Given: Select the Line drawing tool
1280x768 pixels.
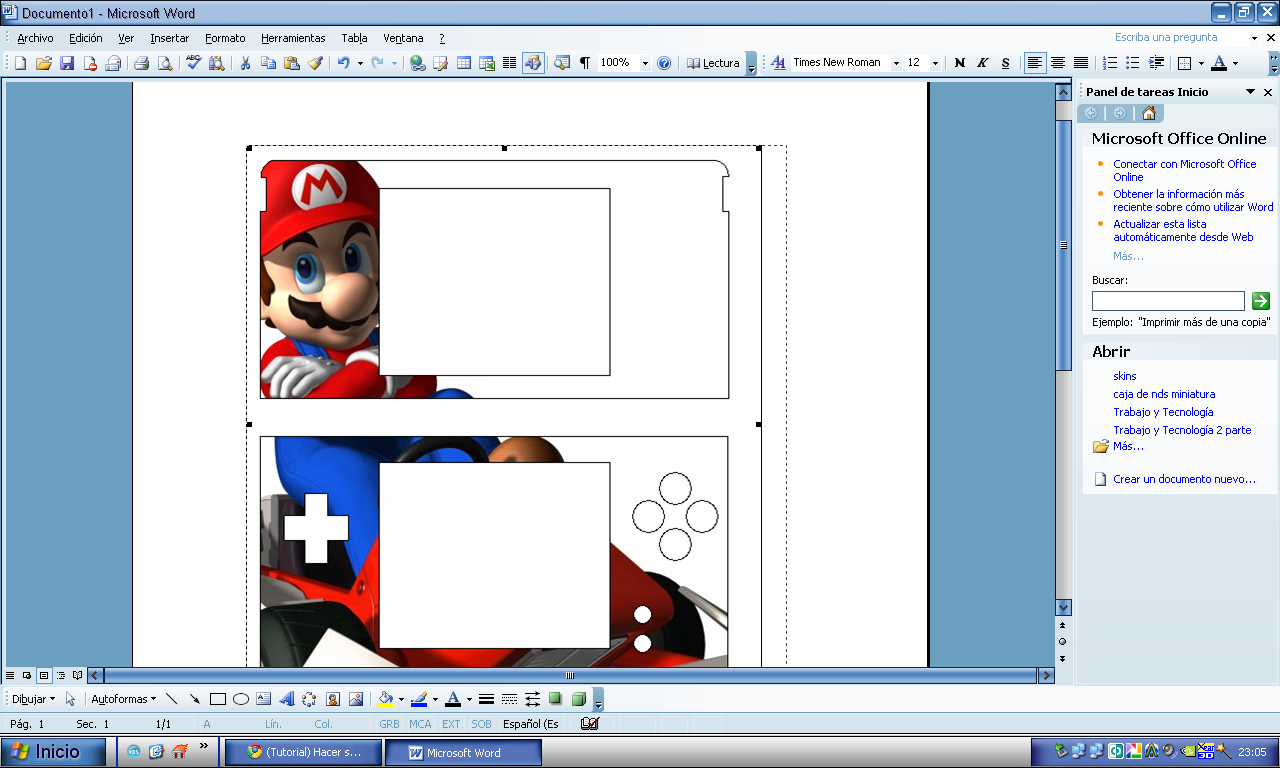Looking at the screenshot, I should [x=172, y=699].
